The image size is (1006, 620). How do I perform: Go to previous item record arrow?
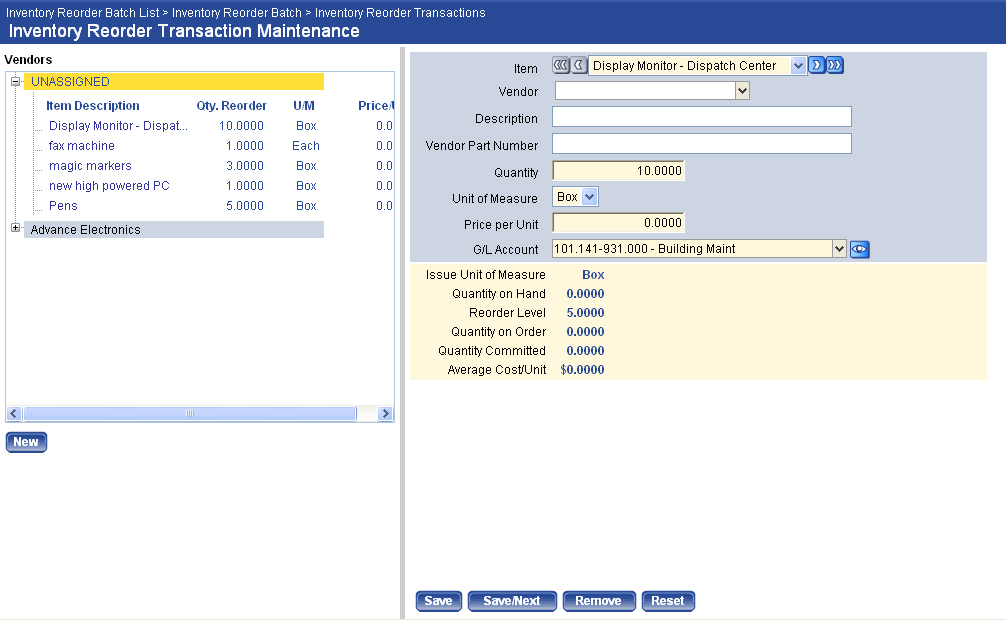point(579,66)
